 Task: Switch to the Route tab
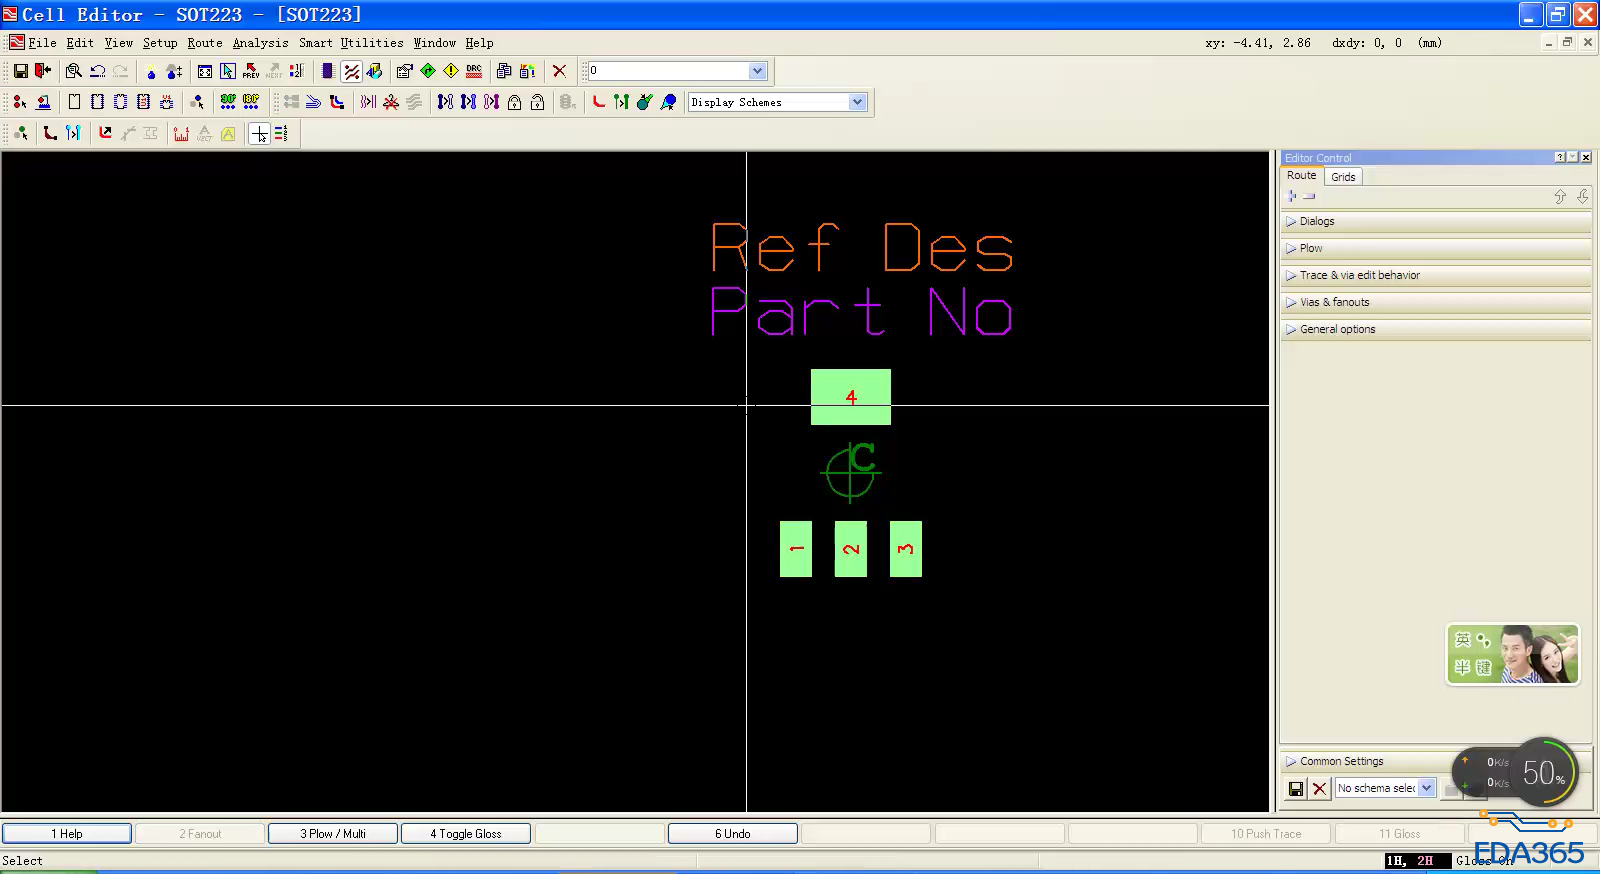click(x=1302, y=176)
